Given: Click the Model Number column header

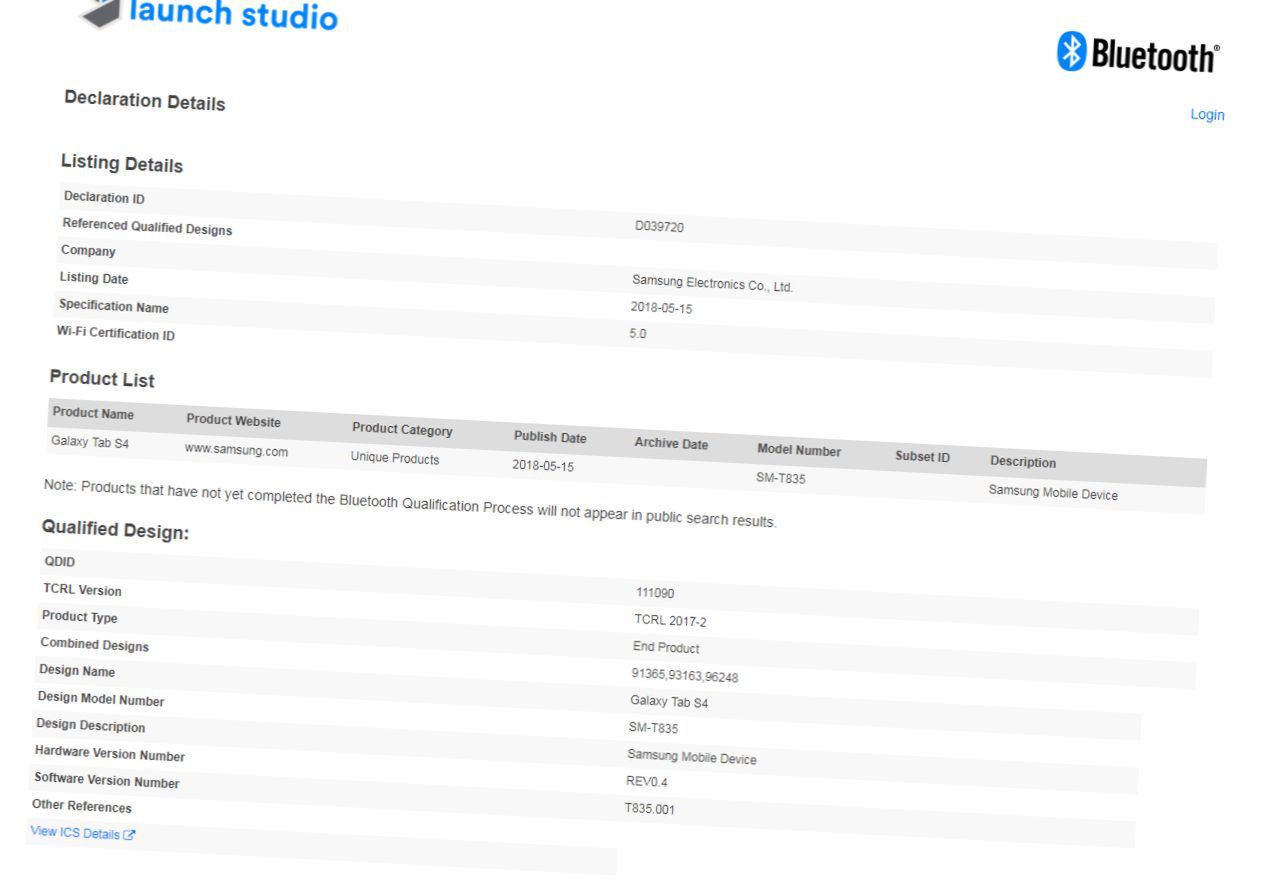Looking at the screenshot, I should tap(799, 450).
